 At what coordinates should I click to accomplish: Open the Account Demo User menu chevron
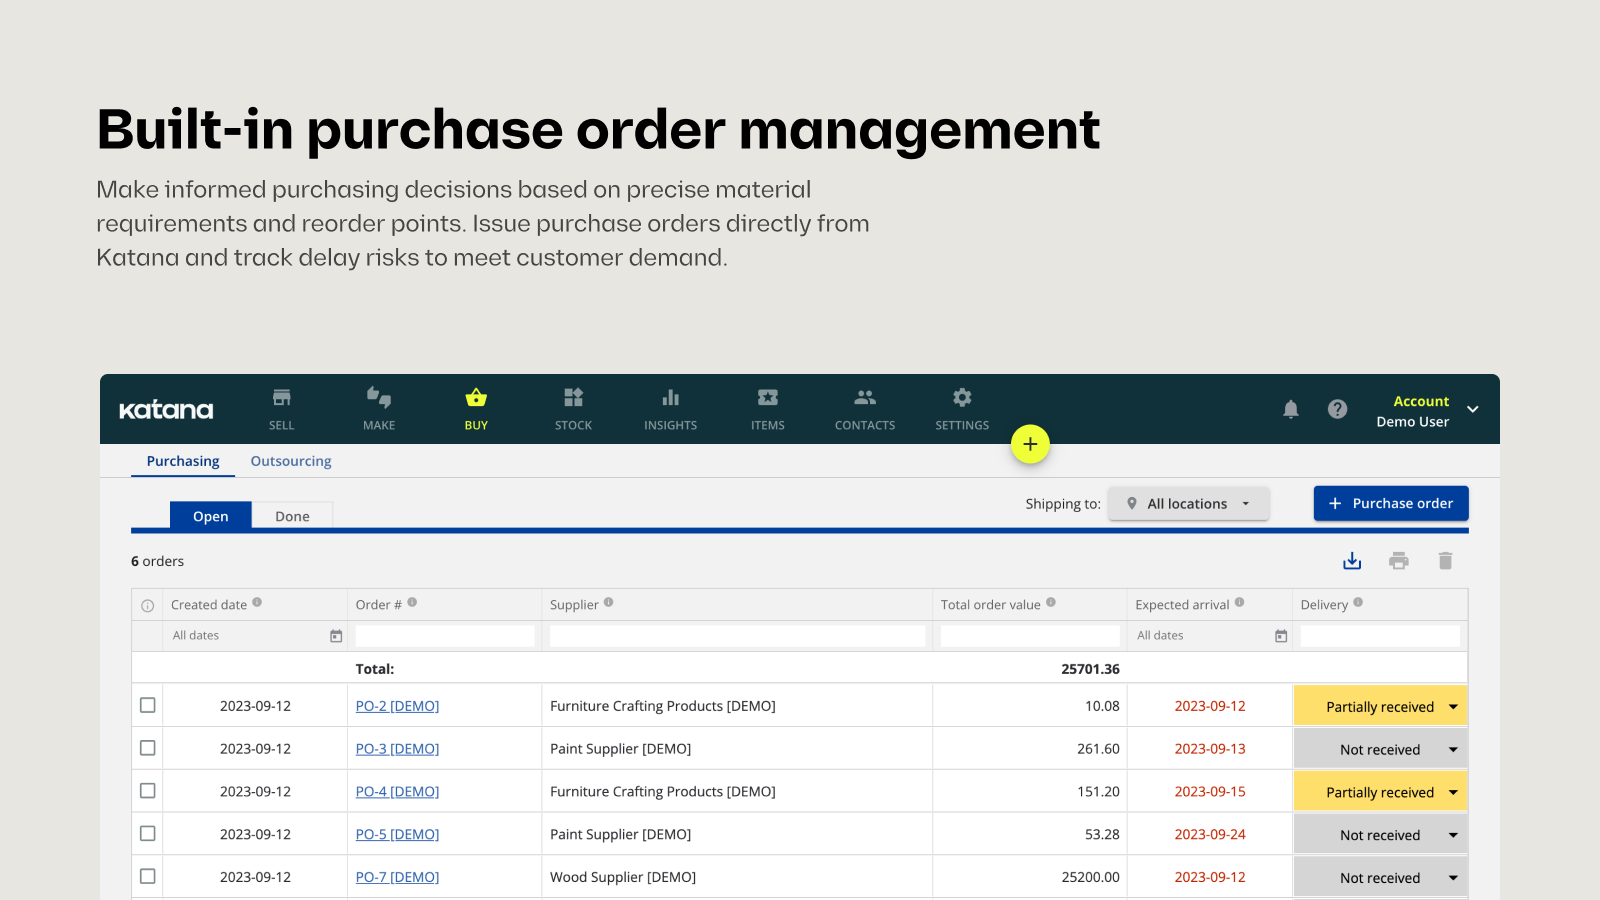click(x=1472, y=409)
